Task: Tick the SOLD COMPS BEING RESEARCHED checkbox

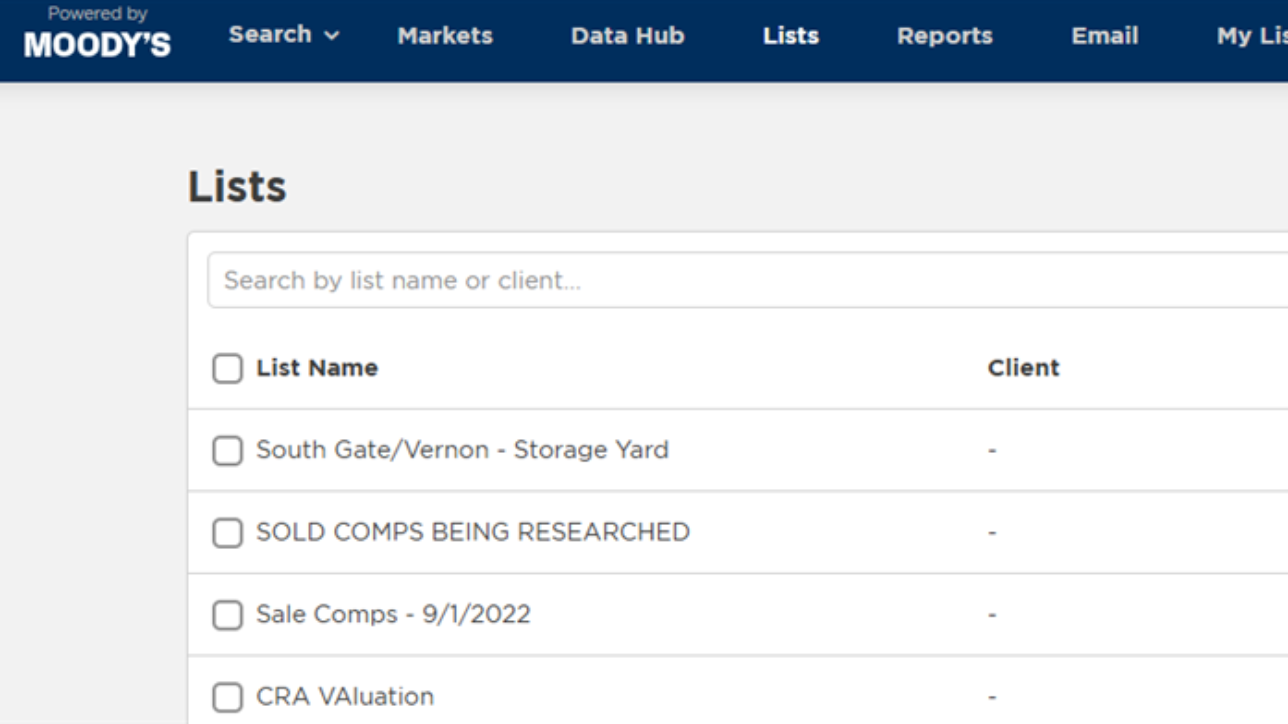Action: tap(227, 533)
